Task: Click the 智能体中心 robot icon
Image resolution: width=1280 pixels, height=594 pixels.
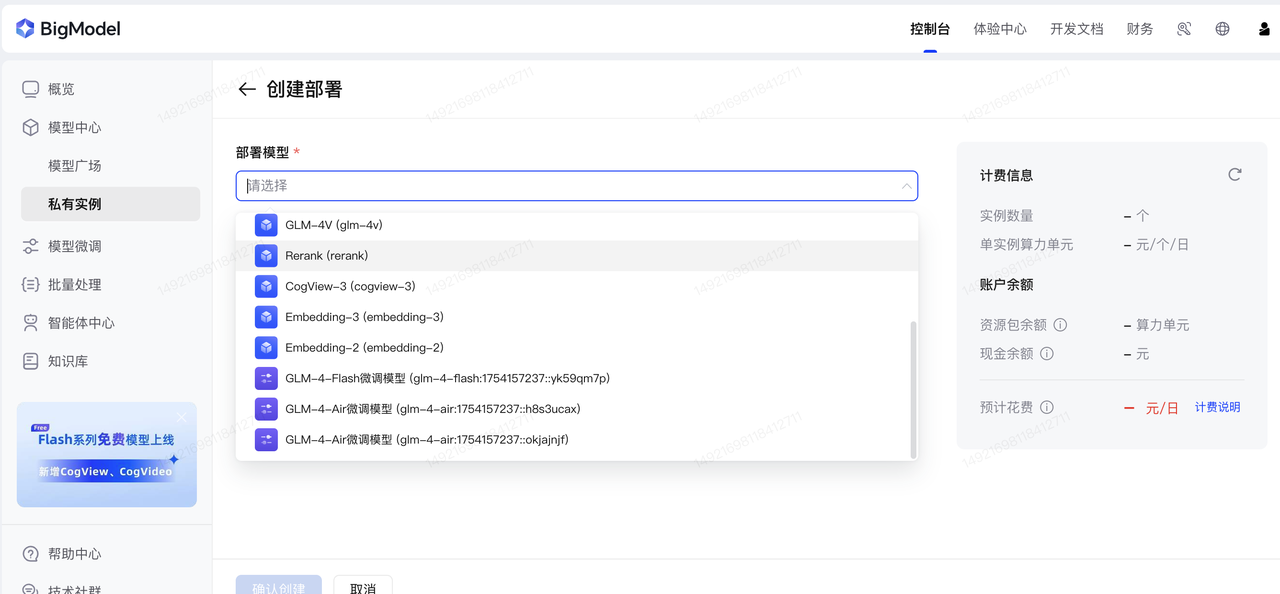Action: [31, 323]
